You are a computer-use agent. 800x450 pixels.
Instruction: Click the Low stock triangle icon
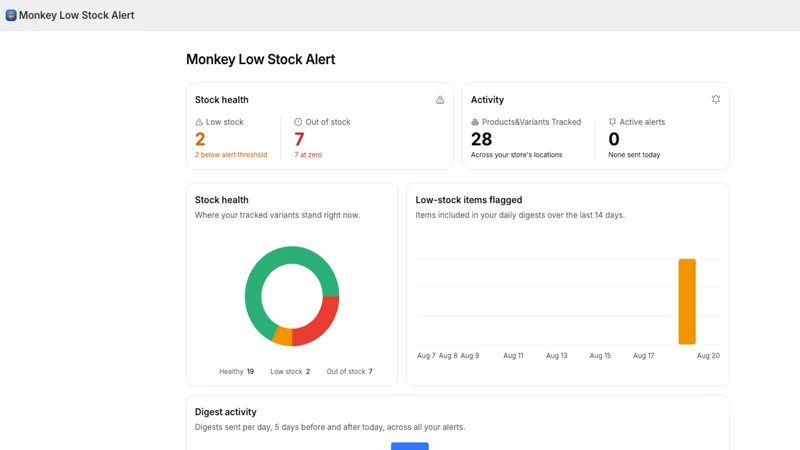click(x=199, y=122)
